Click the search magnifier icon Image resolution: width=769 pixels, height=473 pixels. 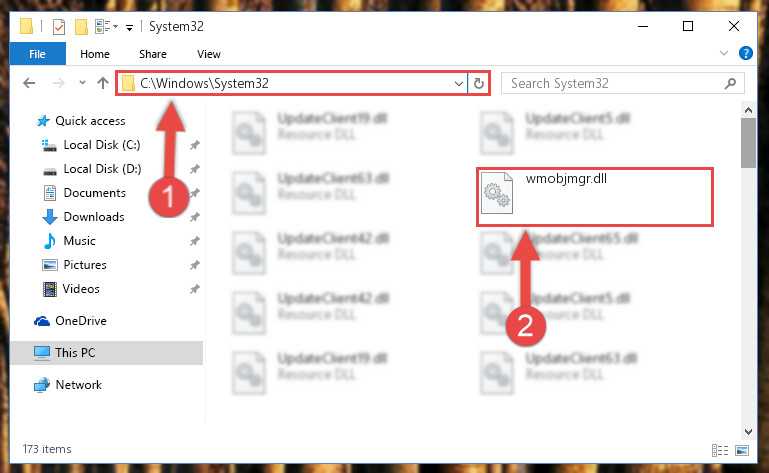(730, 83)
